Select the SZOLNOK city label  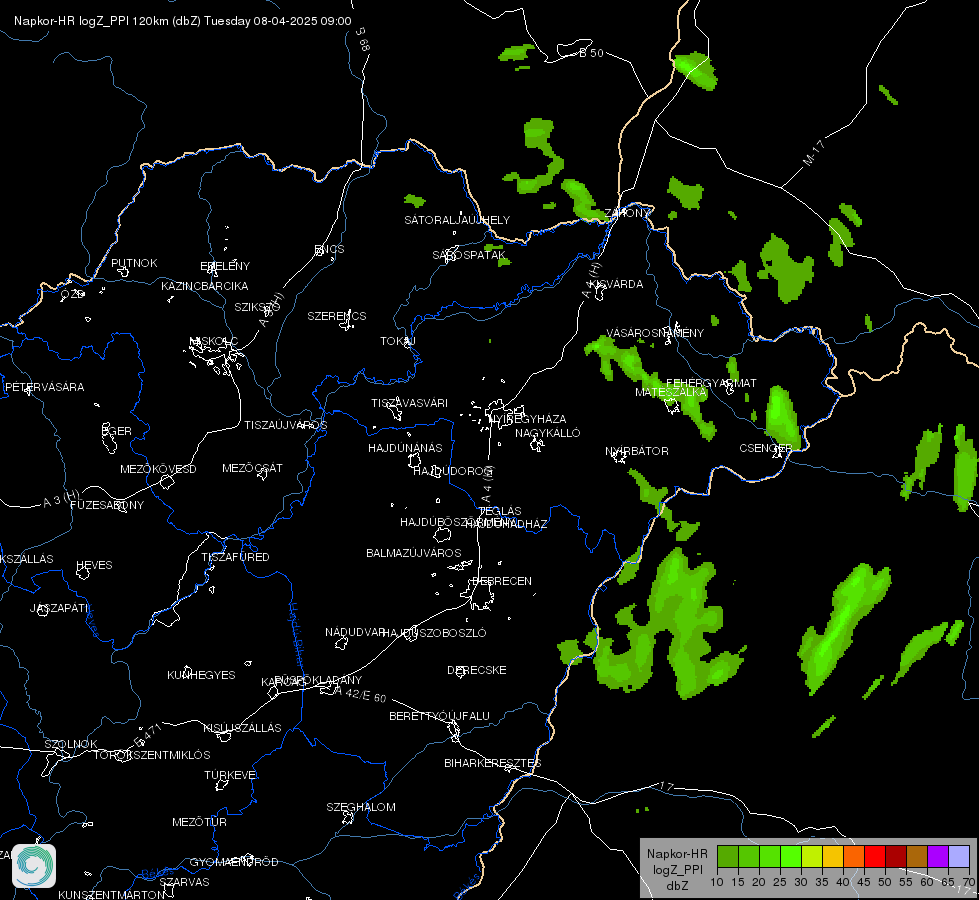(71, 744)
